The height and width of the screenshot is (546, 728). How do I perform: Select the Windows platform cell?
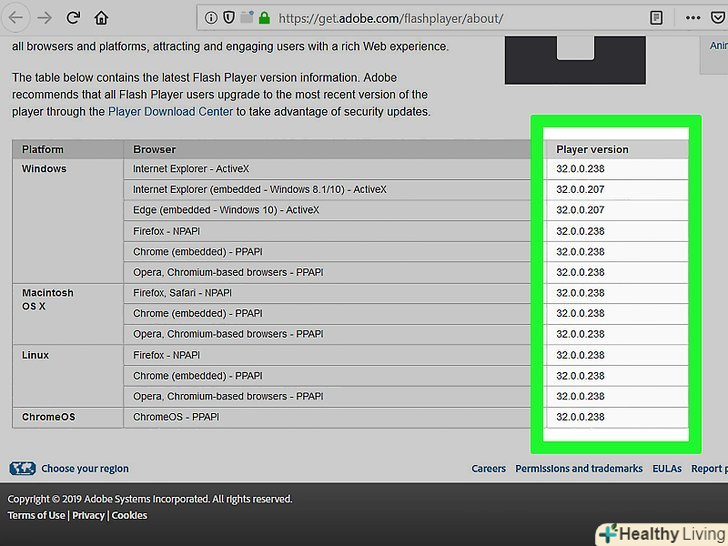(68, 221)
